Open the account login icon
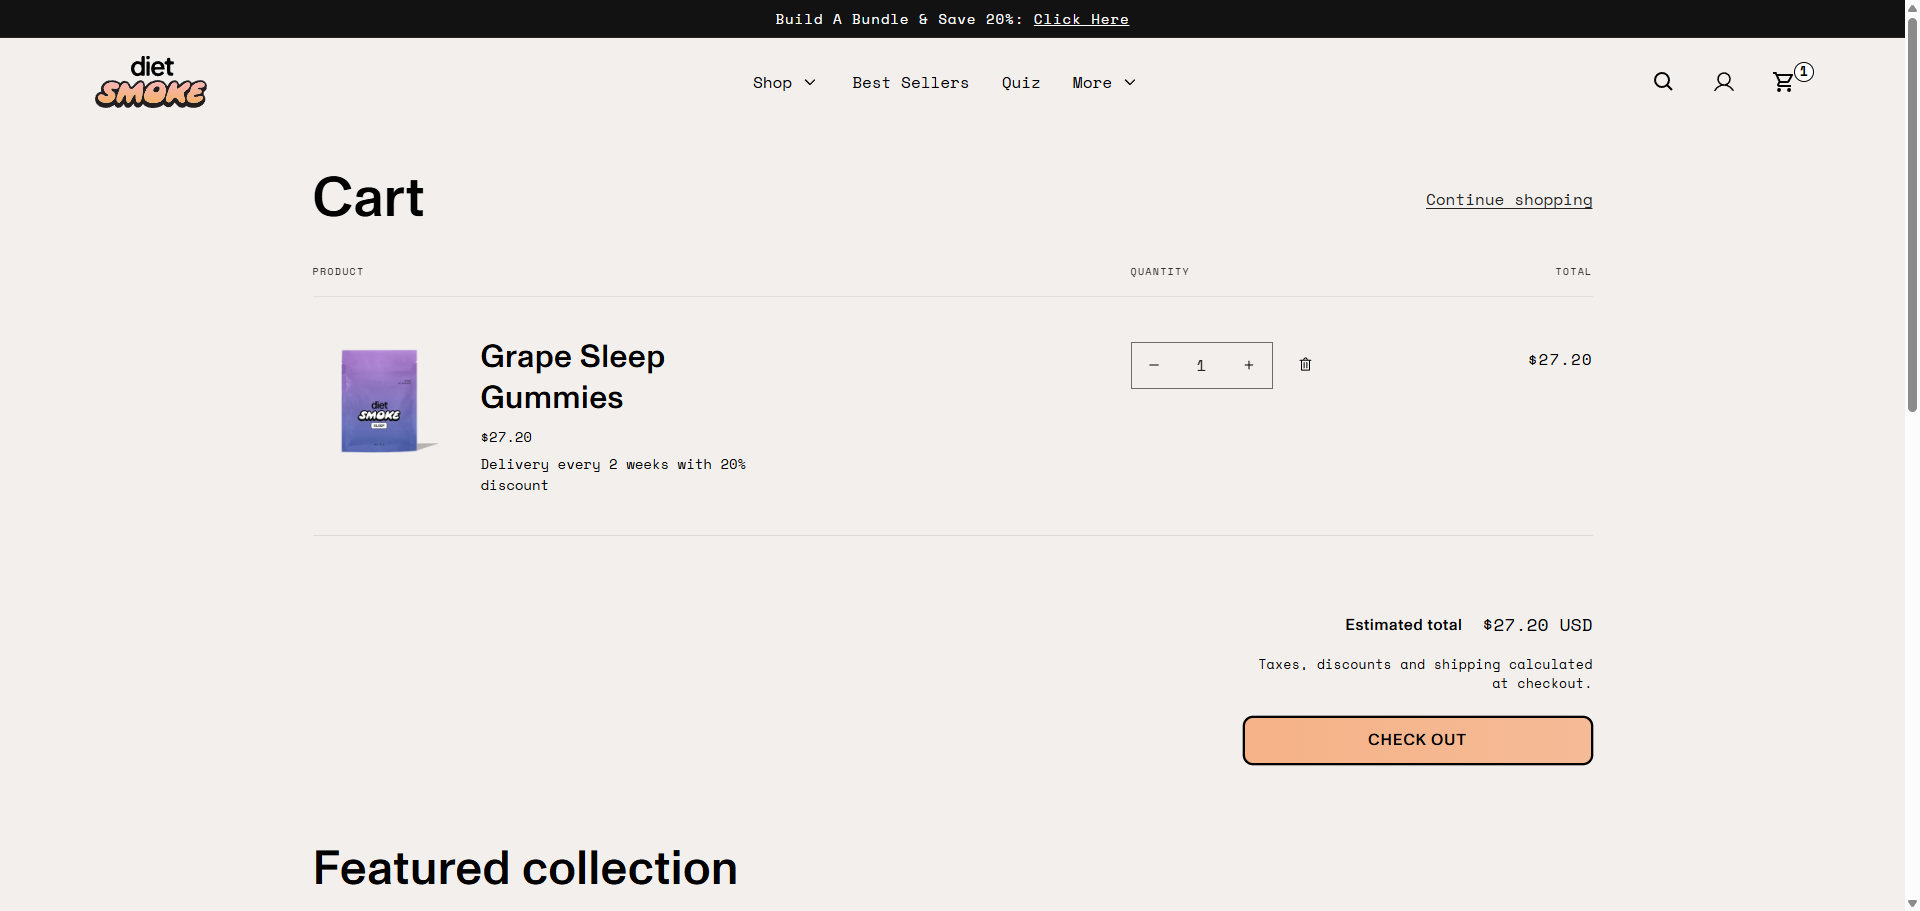1920x911 pixels. (1723, 82)
